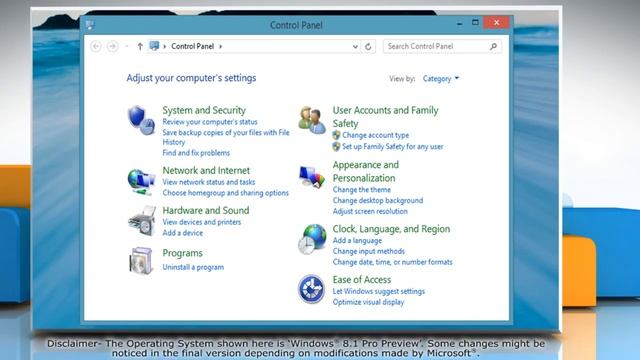640x360 pixels.
Task: Open the Hardware and Sound printer icon
Action: tap(142, 221)
